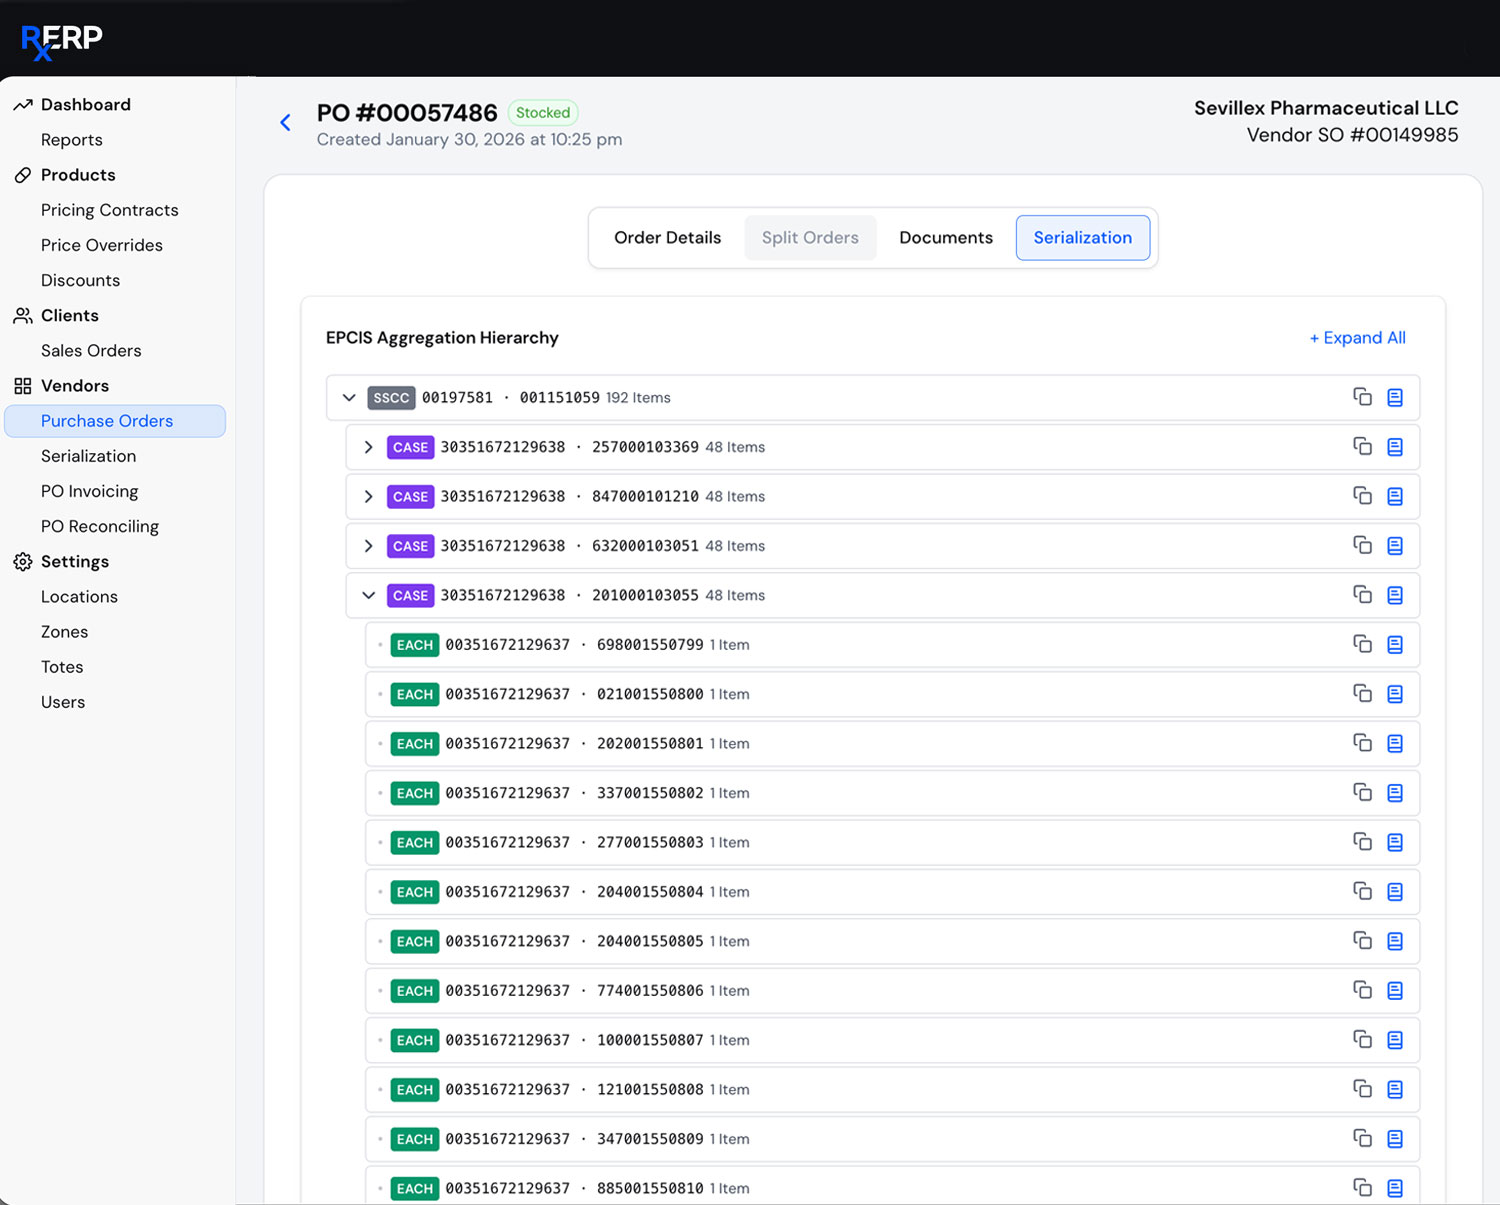Expand CASE 847000101210 to show items
Viewport: 1500px width, 1205px height.
(368, 496)
